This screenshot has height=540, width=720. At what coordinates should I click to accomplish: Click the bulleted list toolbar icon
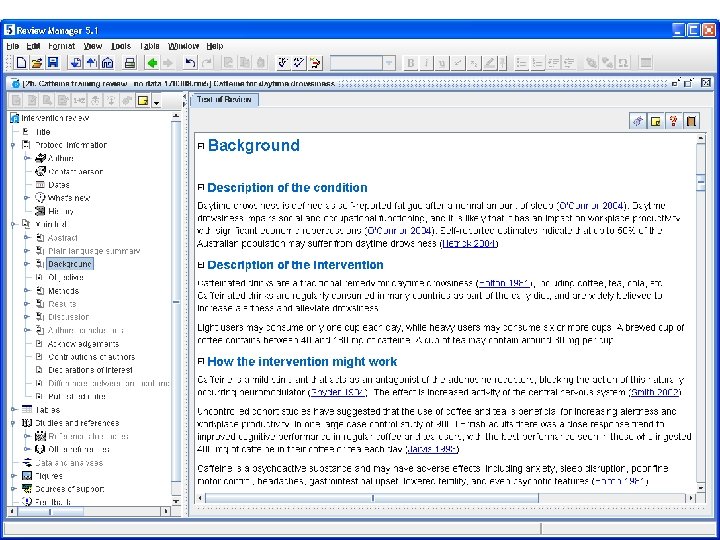pyautogui.click(x=521, y=63)
